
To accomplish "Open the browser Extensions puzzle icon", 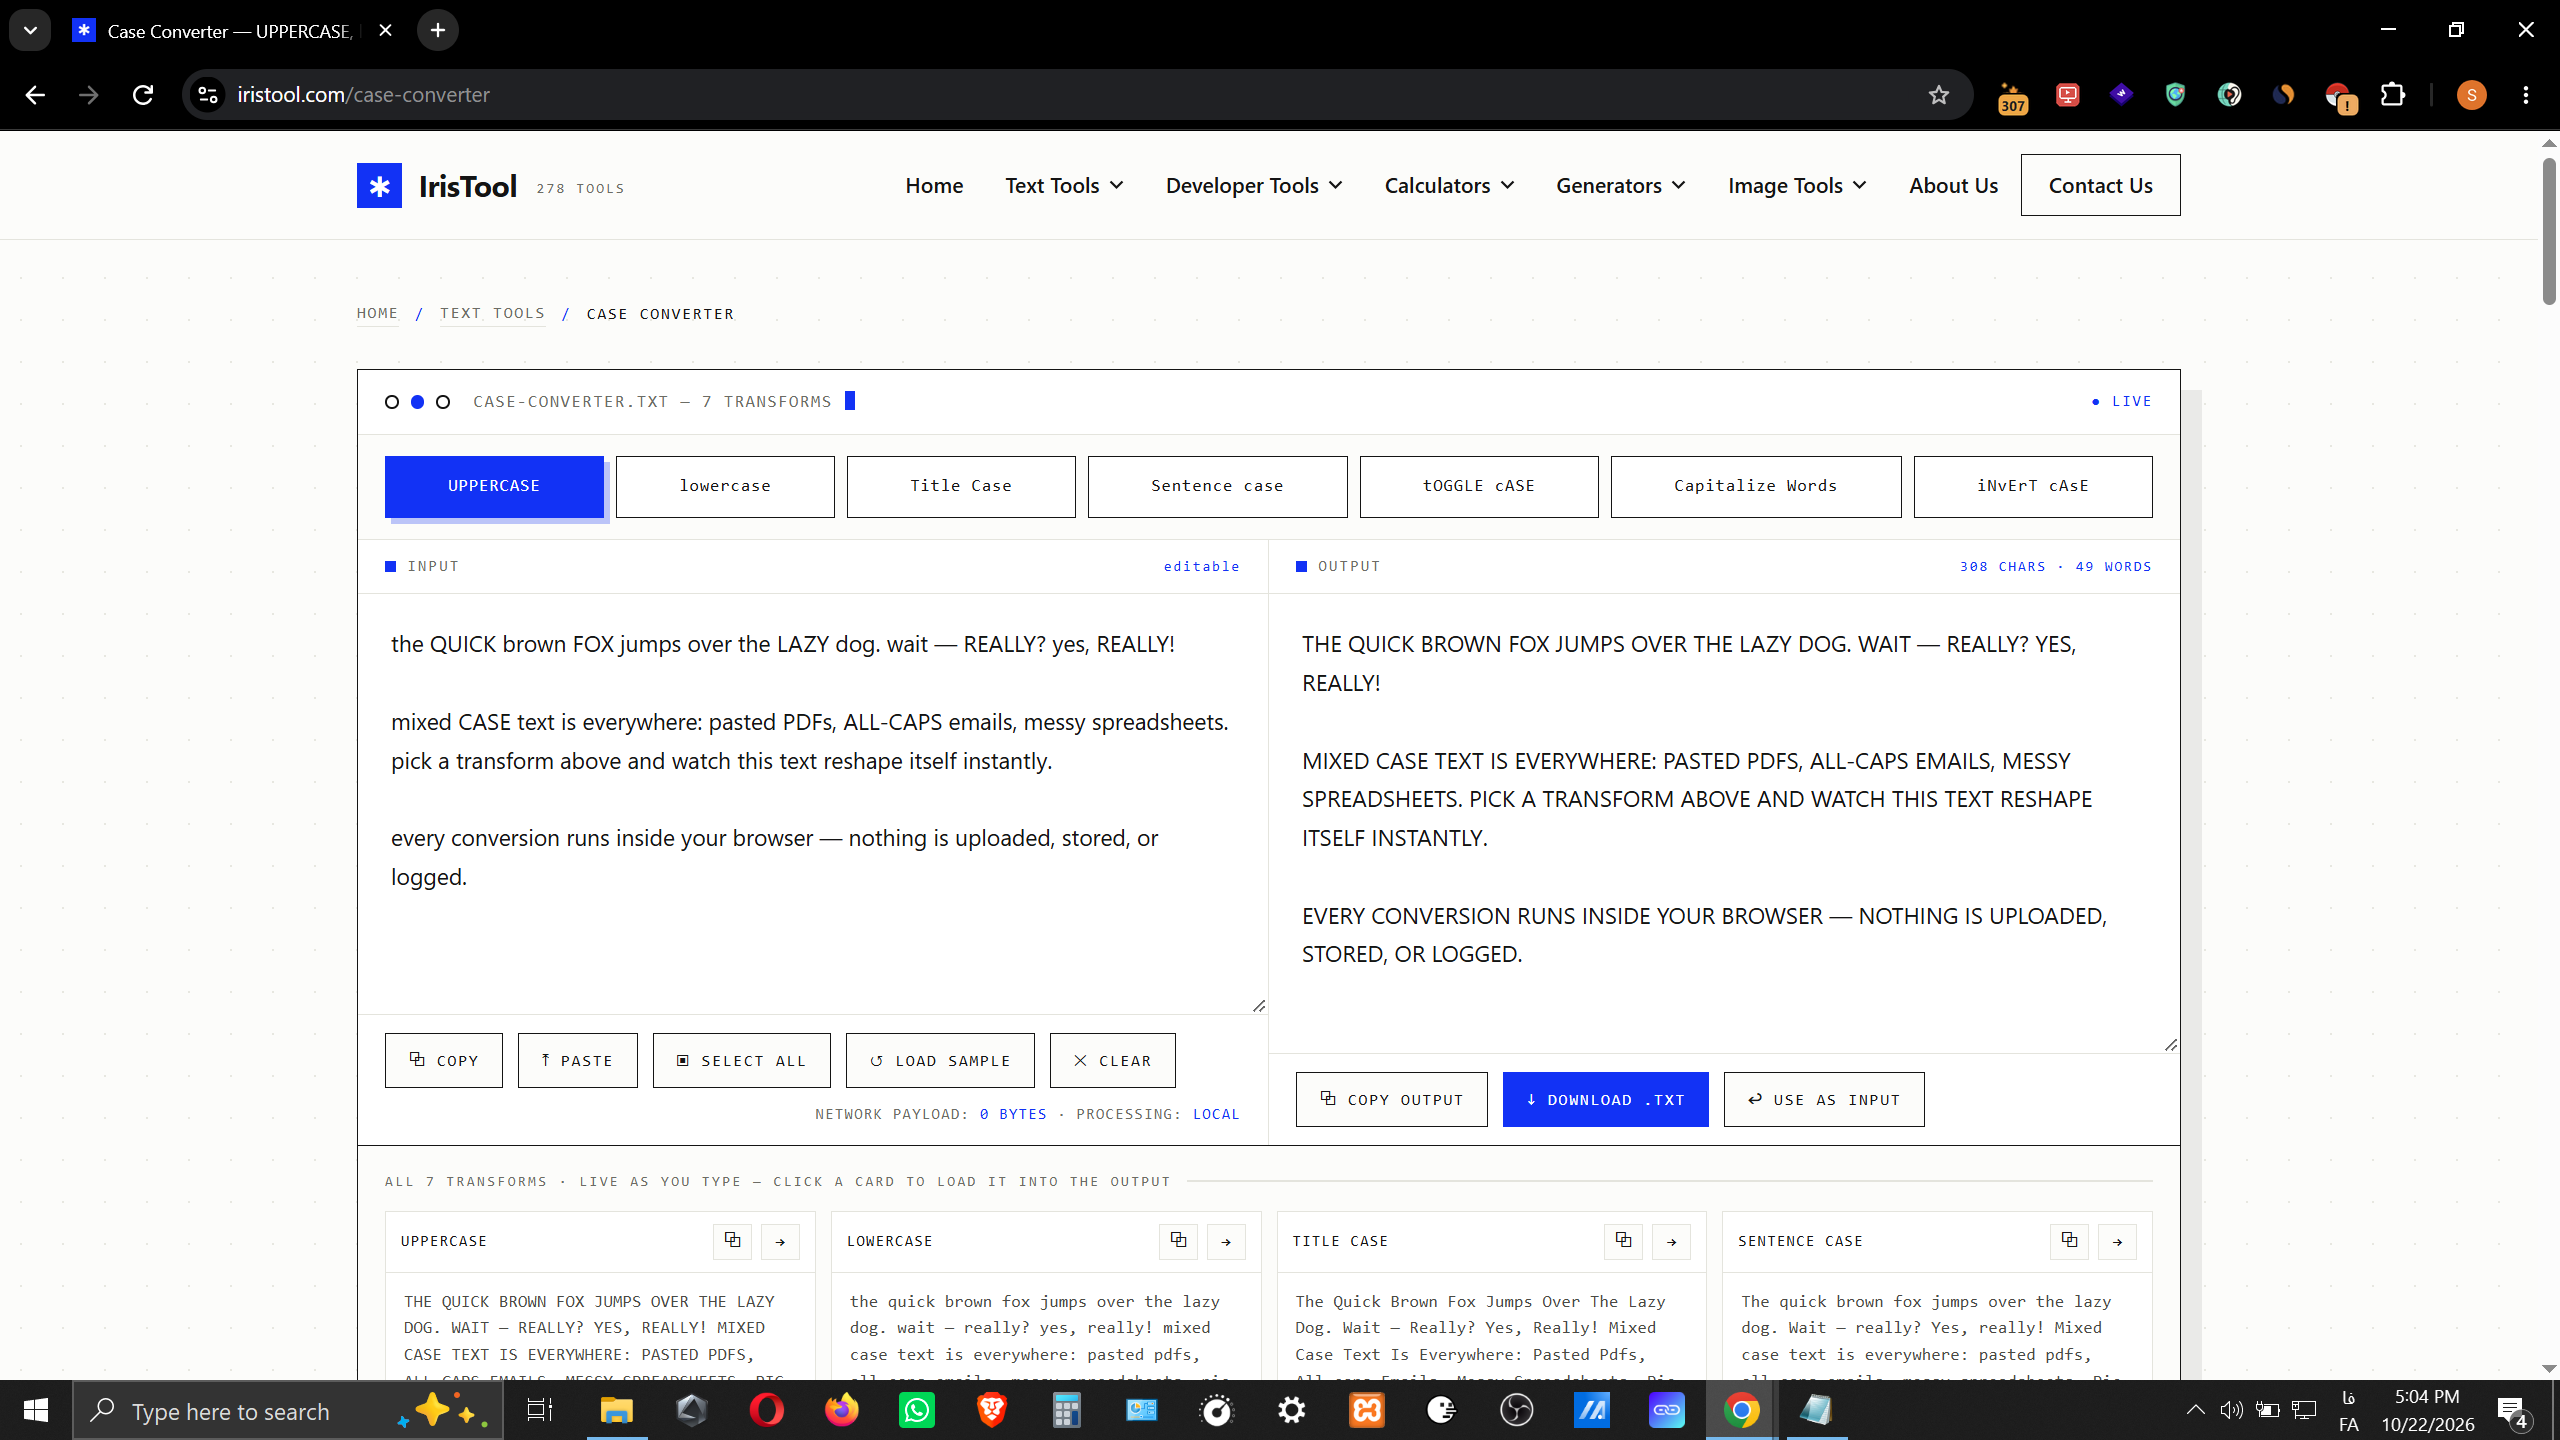I will pyautogui.click(x=2393, y=95).
